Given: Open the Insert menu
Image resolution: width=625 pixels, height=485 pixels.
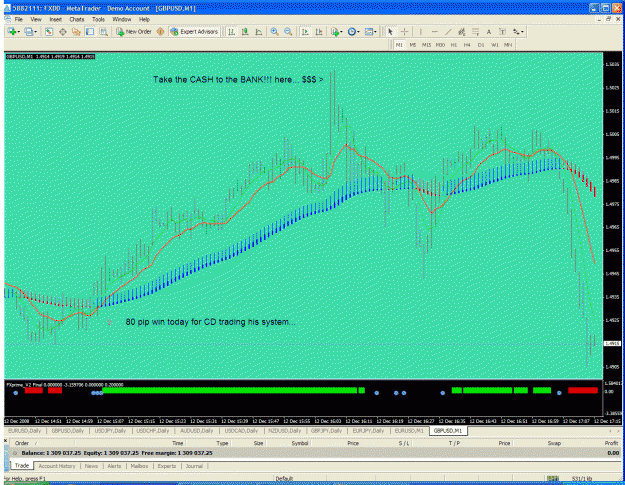Looking at the screenshot, I should (55, 19).
